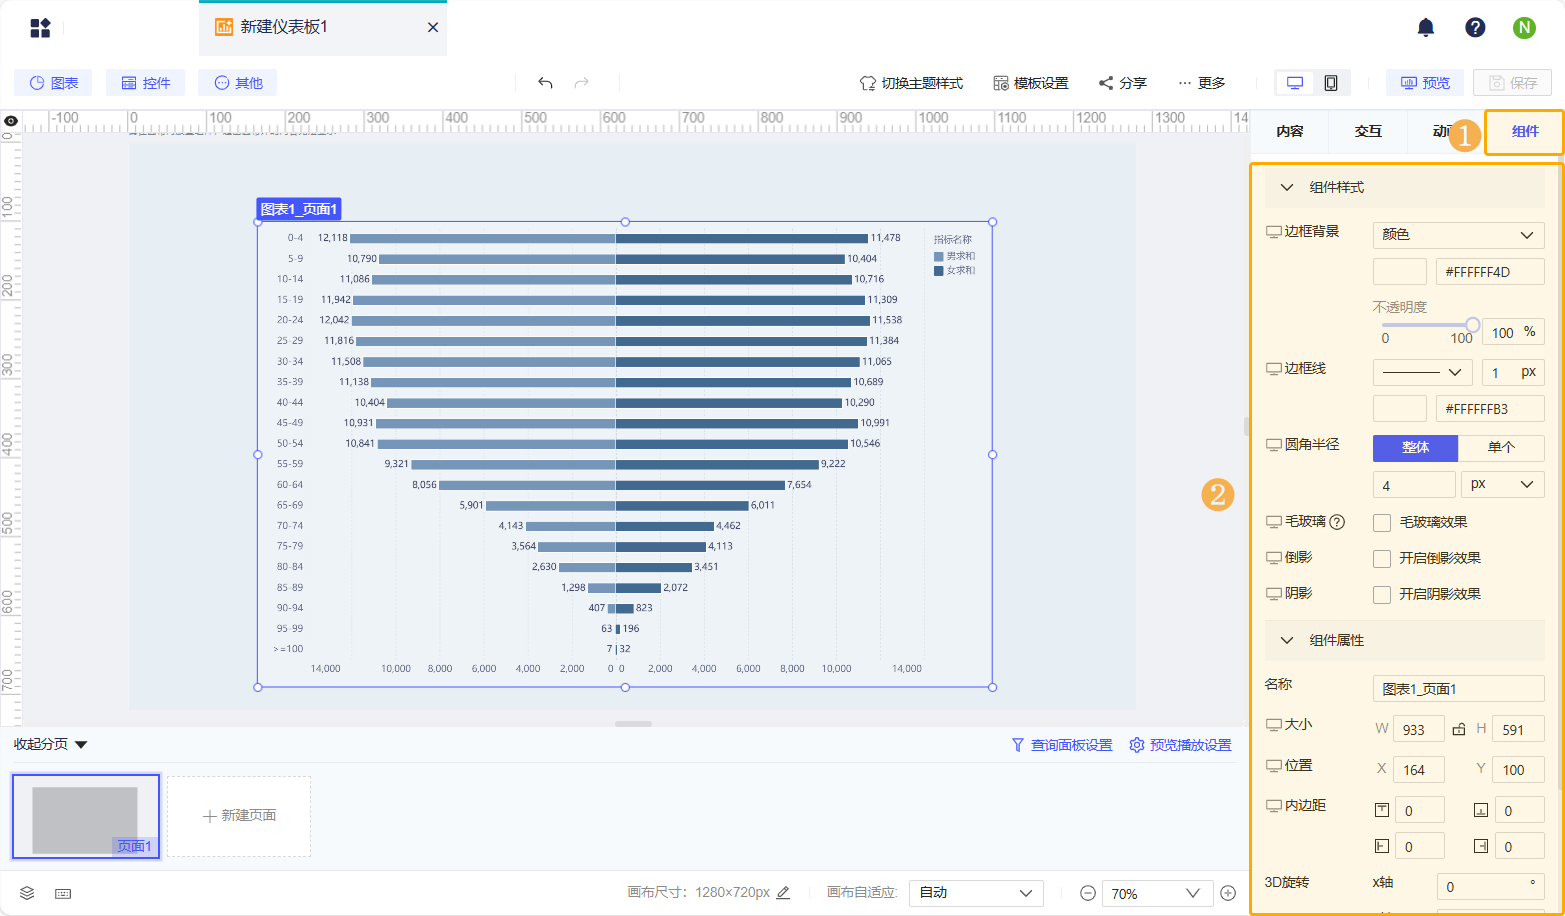Open the 控件 insert menu
This screenshot has width=1565, height=916.
coord(145,83)
